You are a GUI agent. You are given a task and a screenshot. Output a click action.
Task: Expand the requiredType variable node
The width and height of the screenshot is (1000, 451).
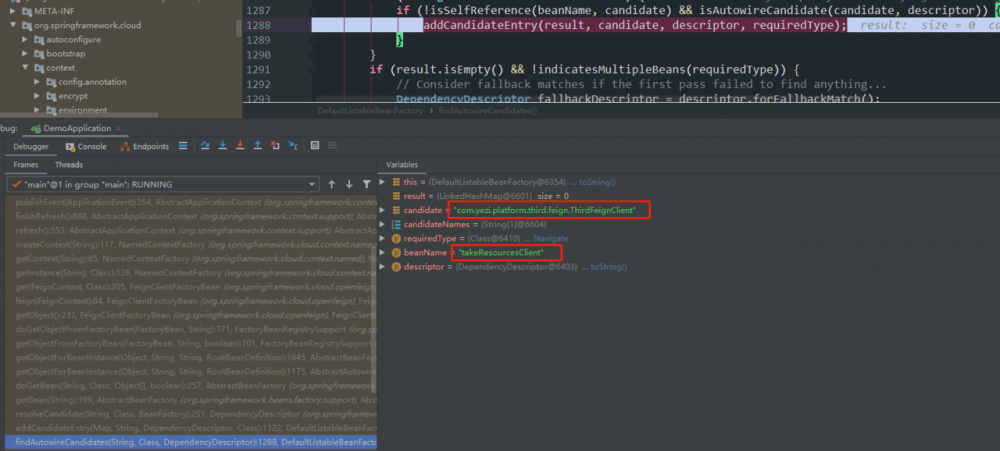pyautogui.click(x=383, y=239)
